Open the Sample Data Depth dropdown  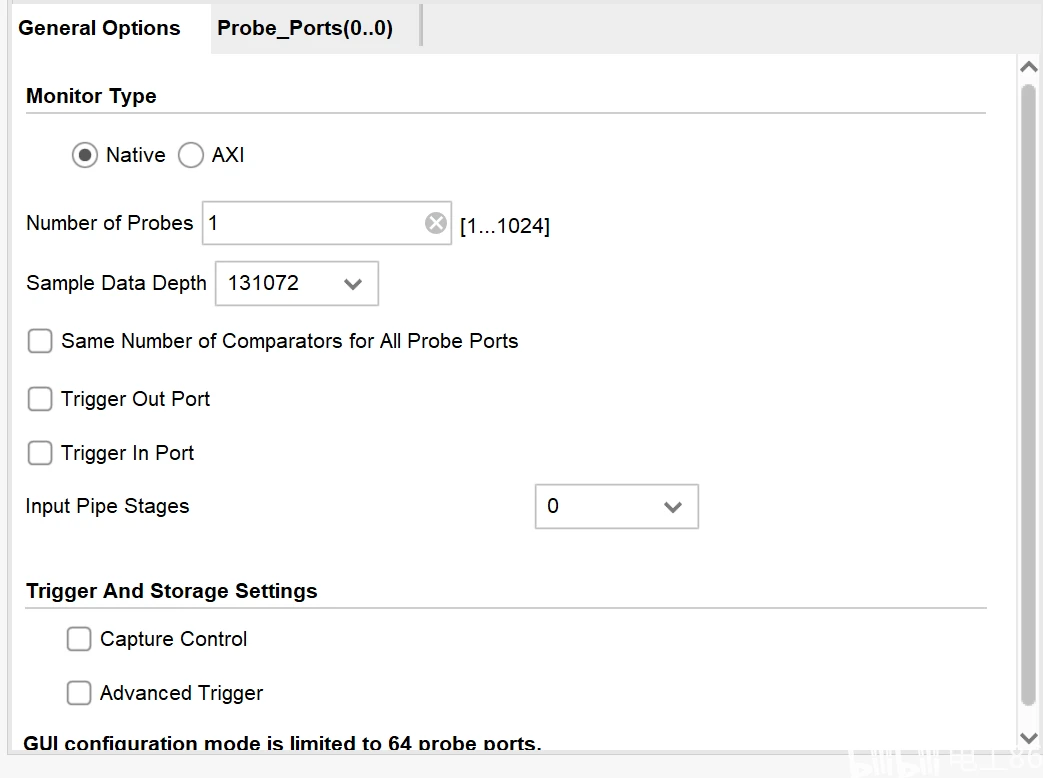pyautogui.click(x=297, y=284)
